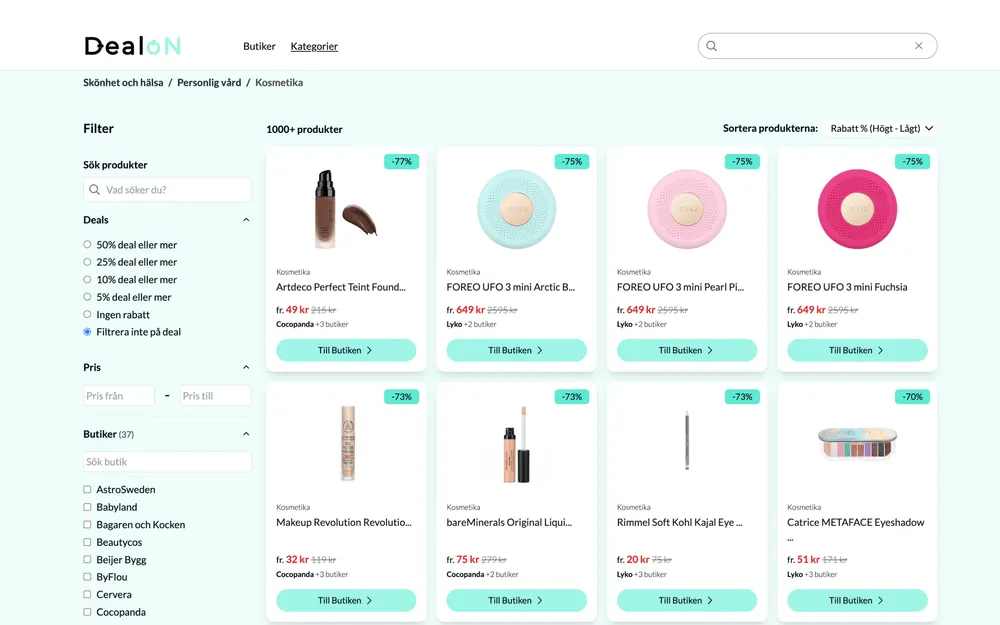Open the FOREO UFO 3 mini Fuchsia image
The height and width of the screenshot is (625, 1000).
(x=857, y=209)
